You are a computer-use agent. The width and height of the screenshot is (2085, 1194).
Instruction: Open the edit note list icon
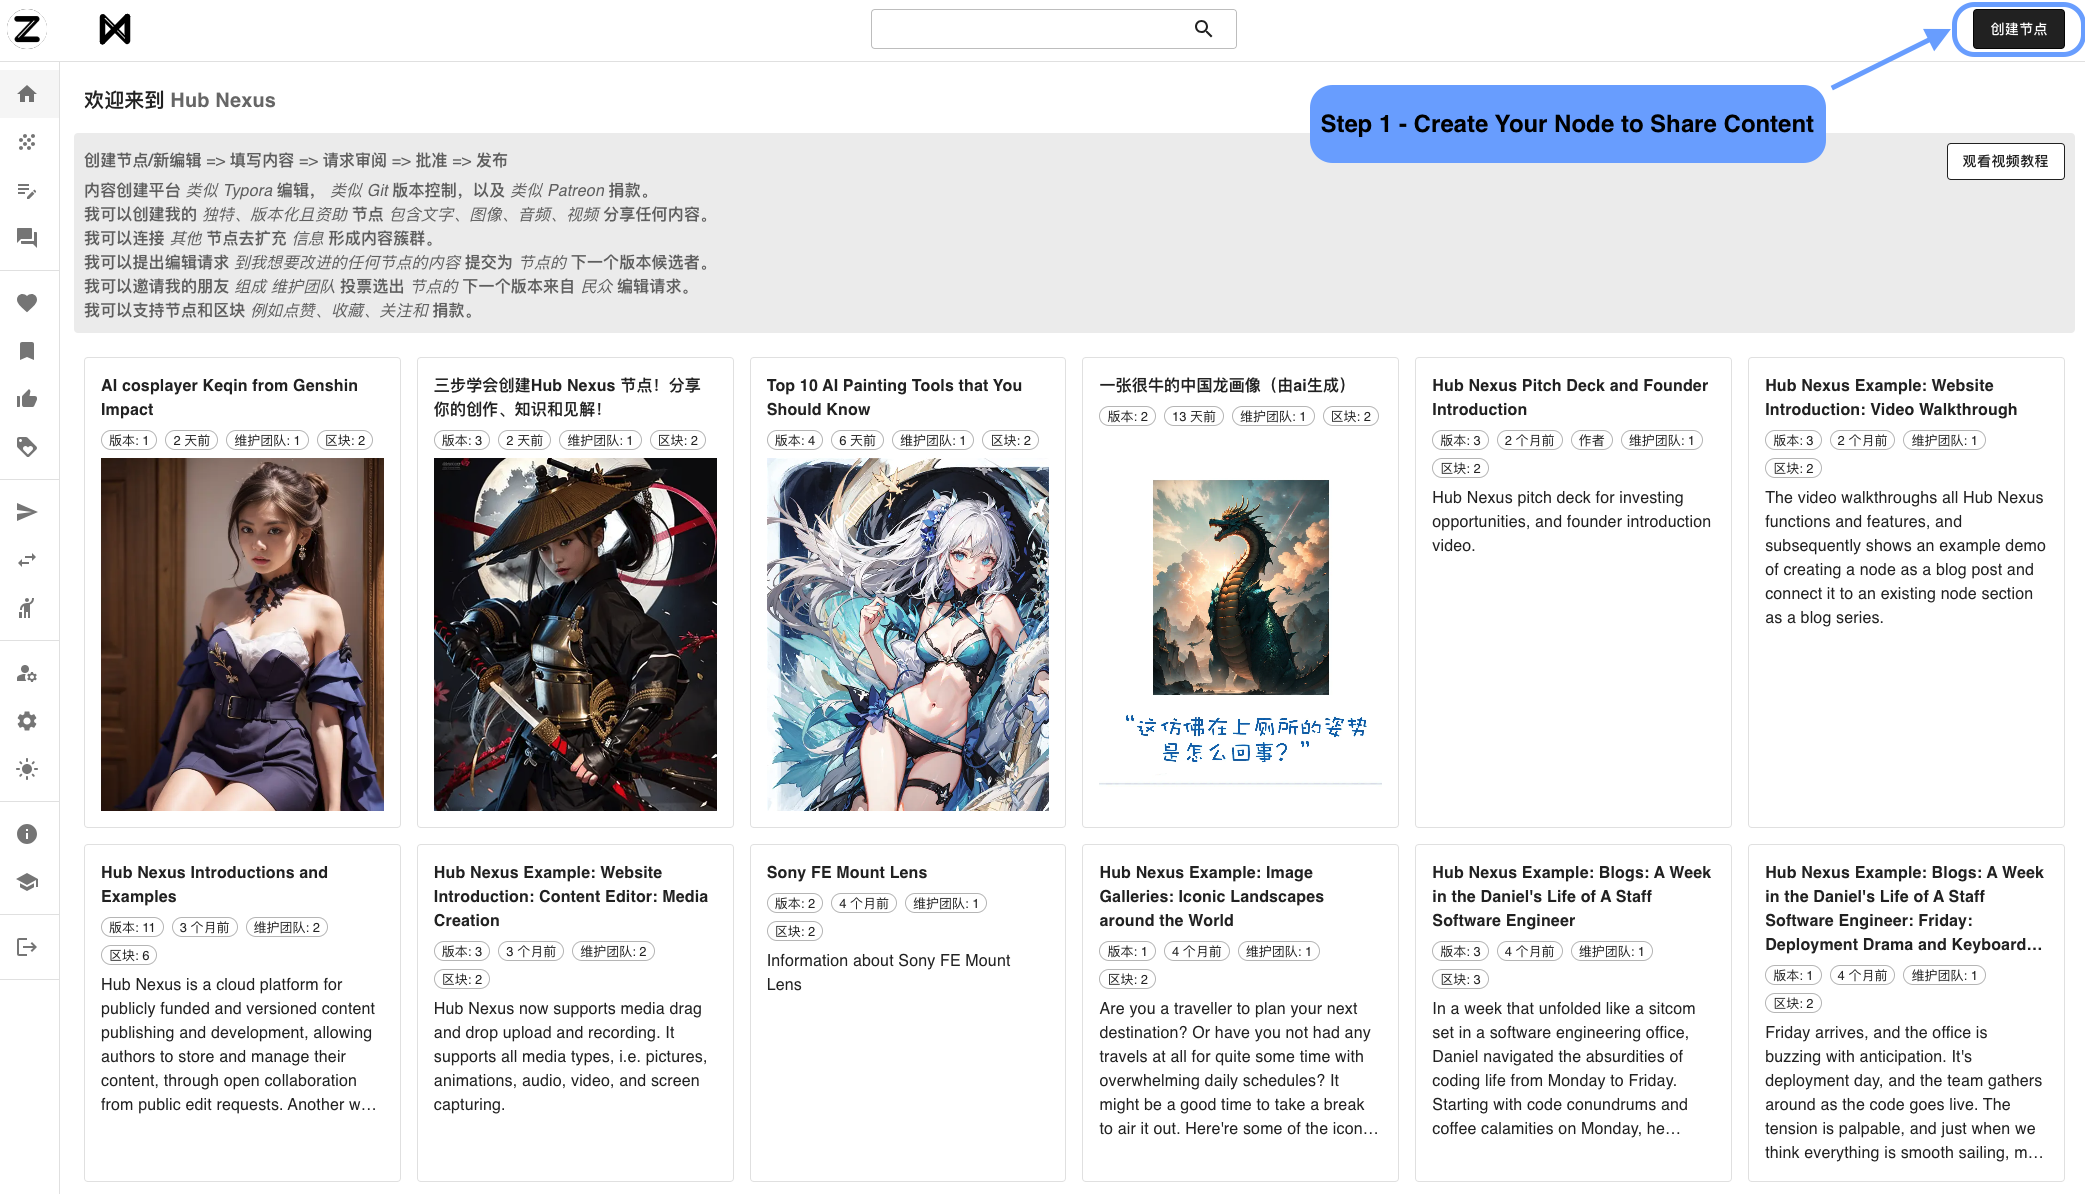click(x=27, y=190)
